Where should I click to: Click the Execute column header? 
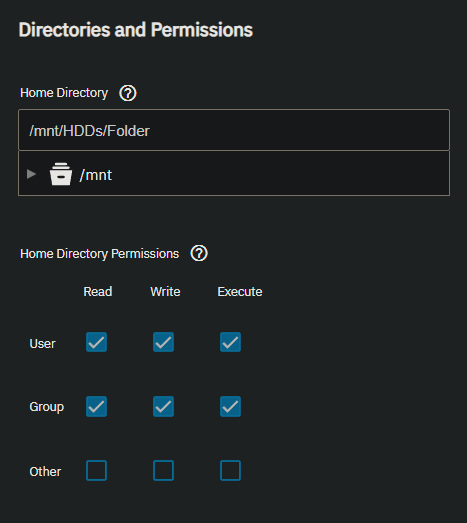point(240,292)
